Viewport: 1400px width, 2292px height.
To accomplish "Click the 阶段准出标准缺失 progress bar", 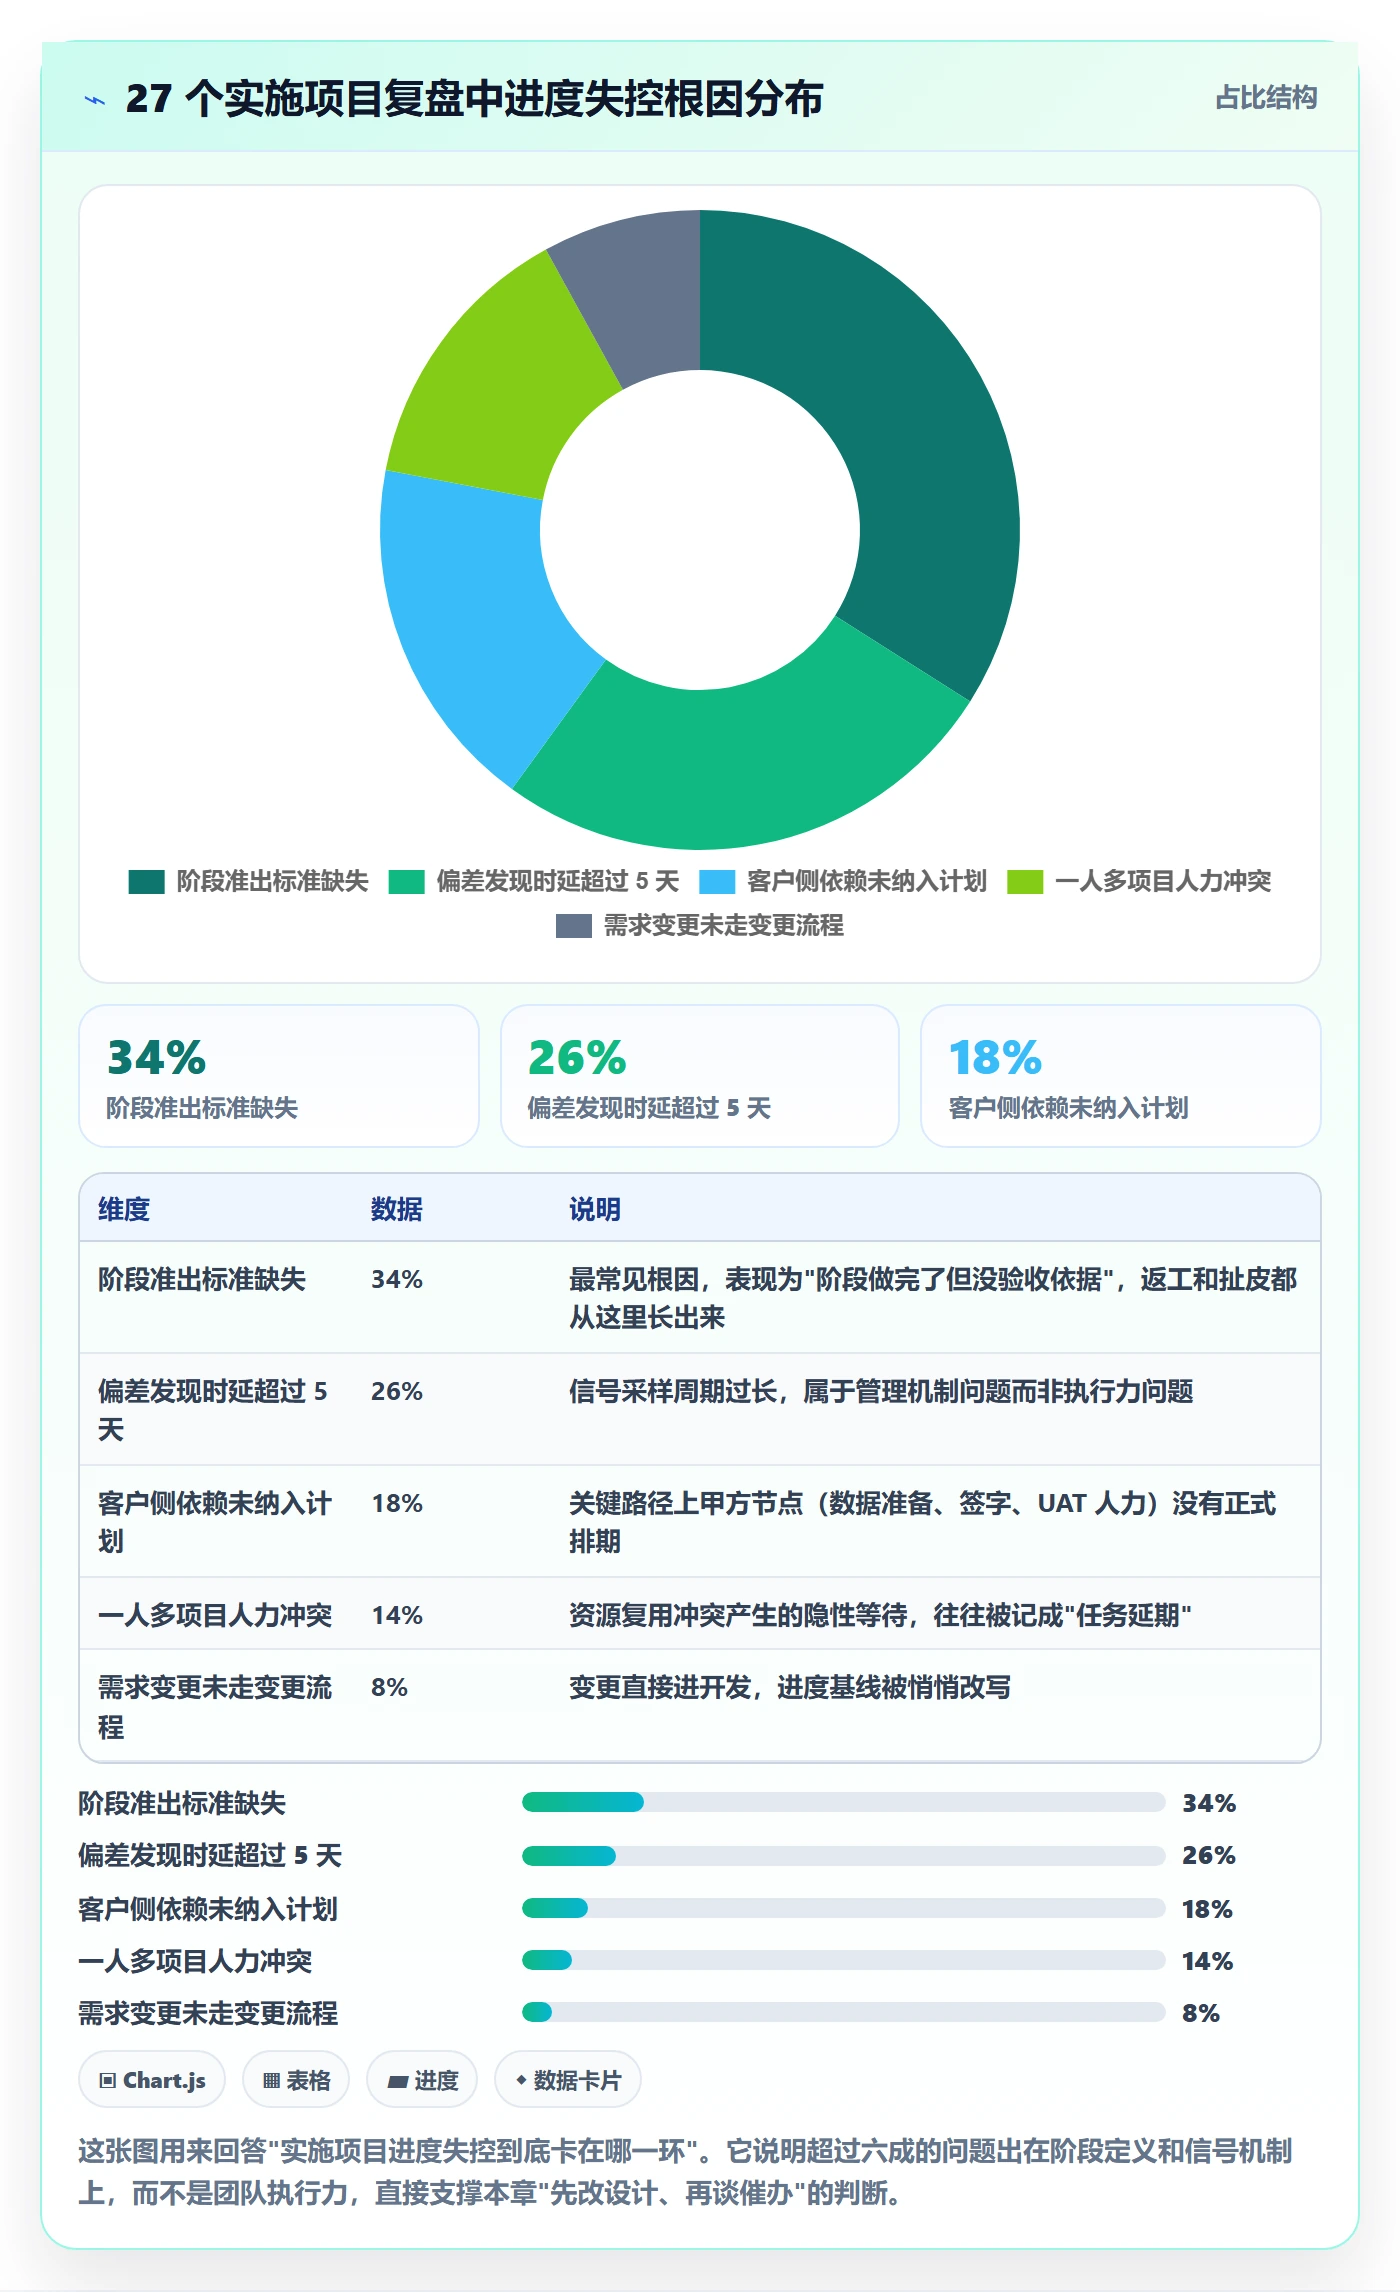I will tap(843, 1802).
